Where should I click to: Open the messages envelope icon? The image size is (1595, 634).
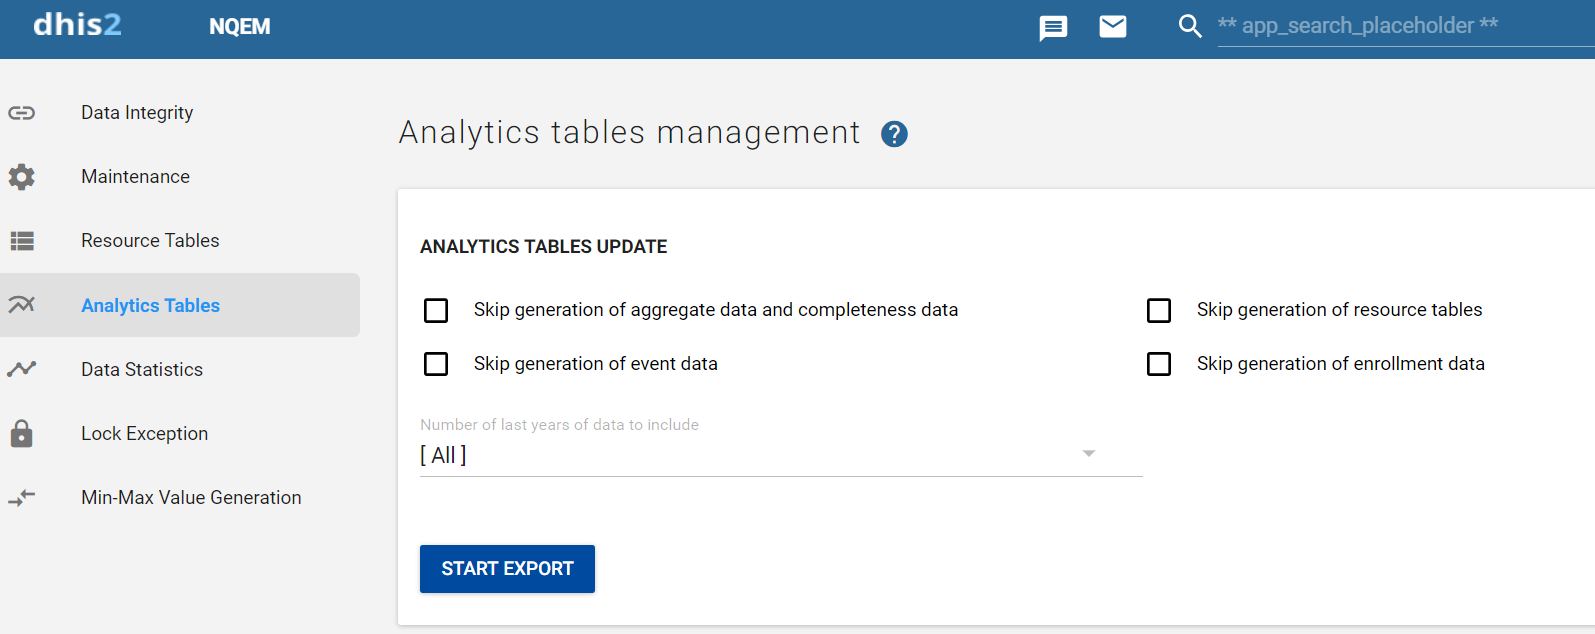tap(1113, 26)
